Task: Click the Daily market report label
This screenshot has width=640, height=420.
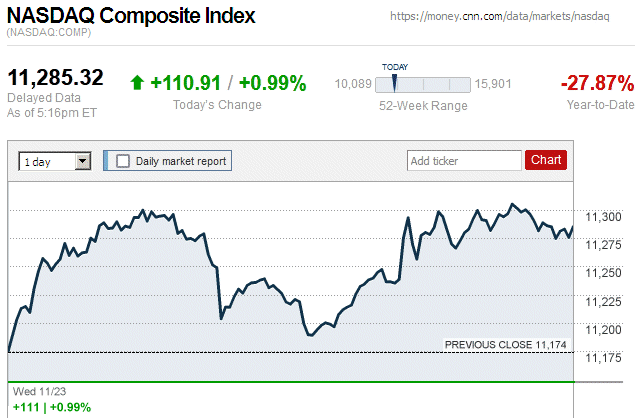Action: [181, 160]
